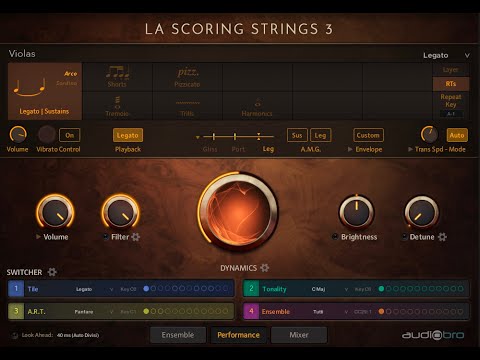The image size is (480, 360).
Task: Click the blue slot number 1 badge
Action: [16, 289]
